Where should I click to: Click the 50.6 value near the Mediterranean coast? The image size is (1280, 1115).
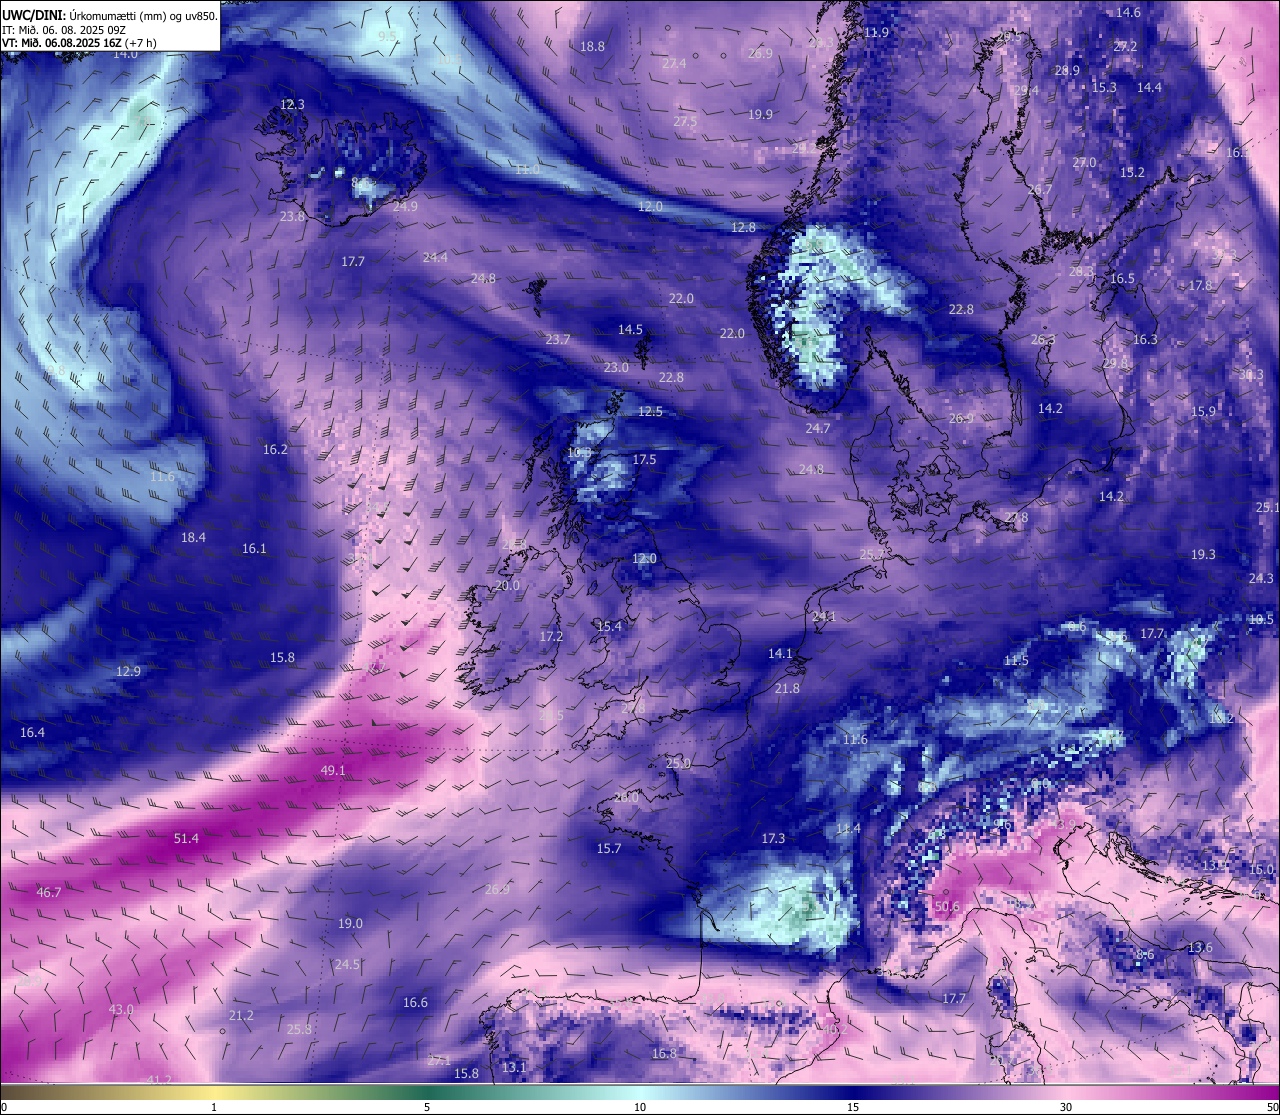(947, 907)
